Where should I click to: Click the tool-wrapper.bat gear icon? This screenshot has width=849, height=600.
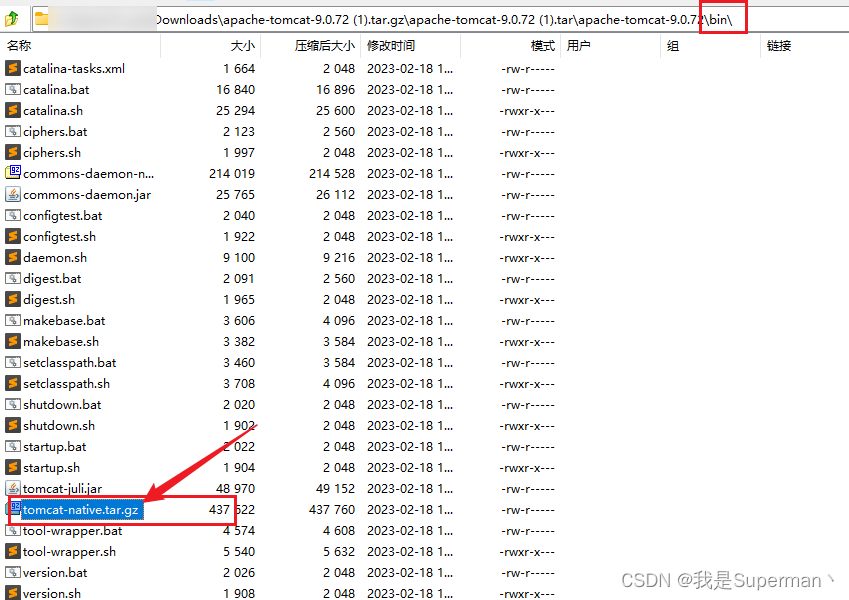pos(11,530)
